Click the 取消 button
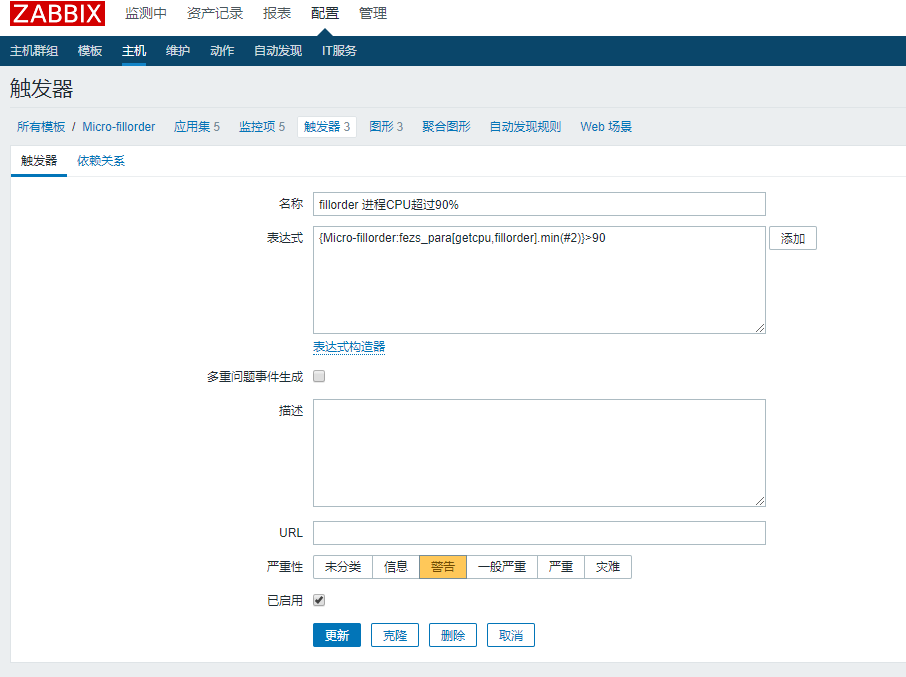Image resolution: width=906 pixels, height=677 pixels. pyautogui.click(x=511, y=635)
